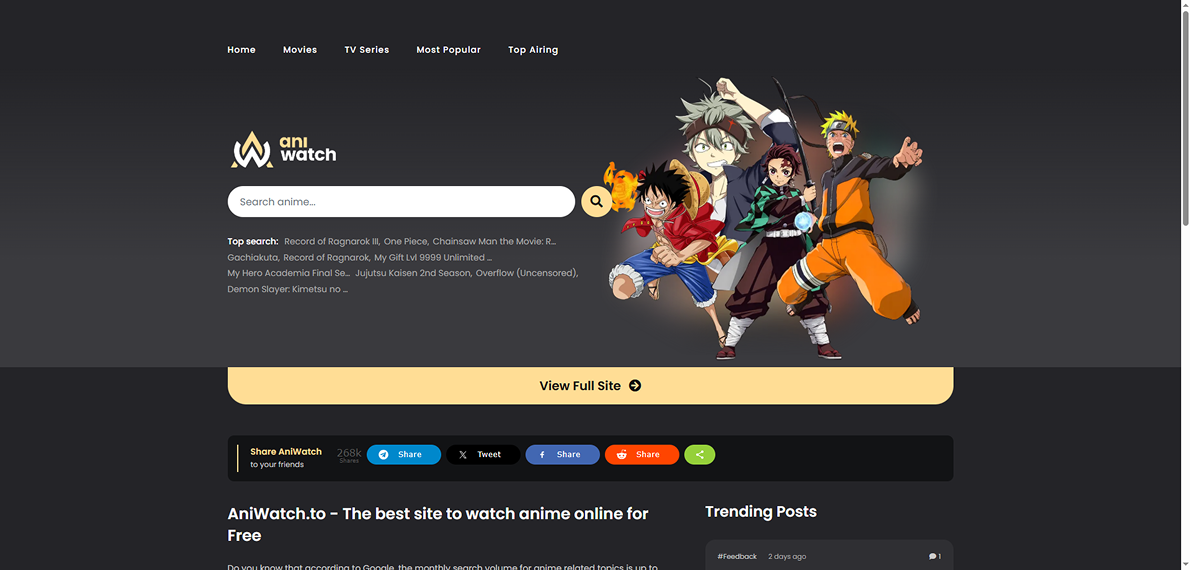This screenshot has width=1190, height=570.
Task: Click the #Feedback tag in Trending Posts
Action: pos(737,556)
